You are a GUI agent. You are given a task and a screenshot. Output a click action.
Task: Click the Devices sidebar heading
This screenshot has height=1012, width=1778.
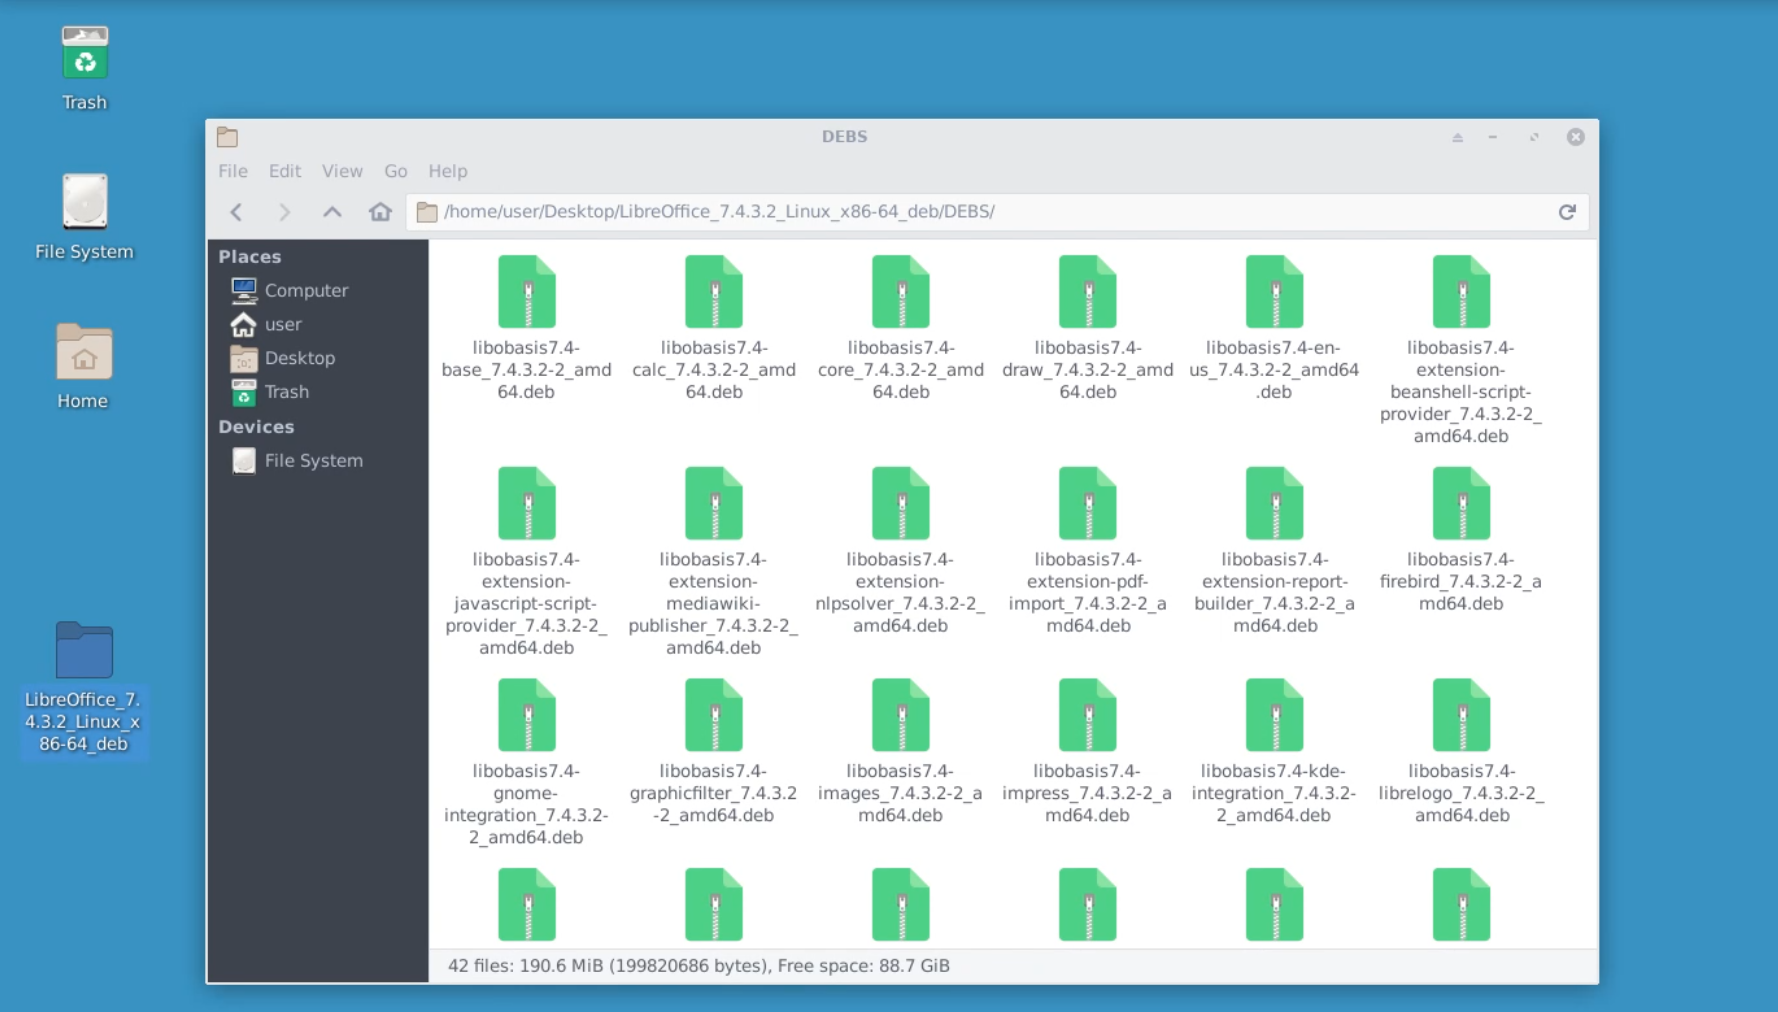pyautogui.click(x=257, y=427)
